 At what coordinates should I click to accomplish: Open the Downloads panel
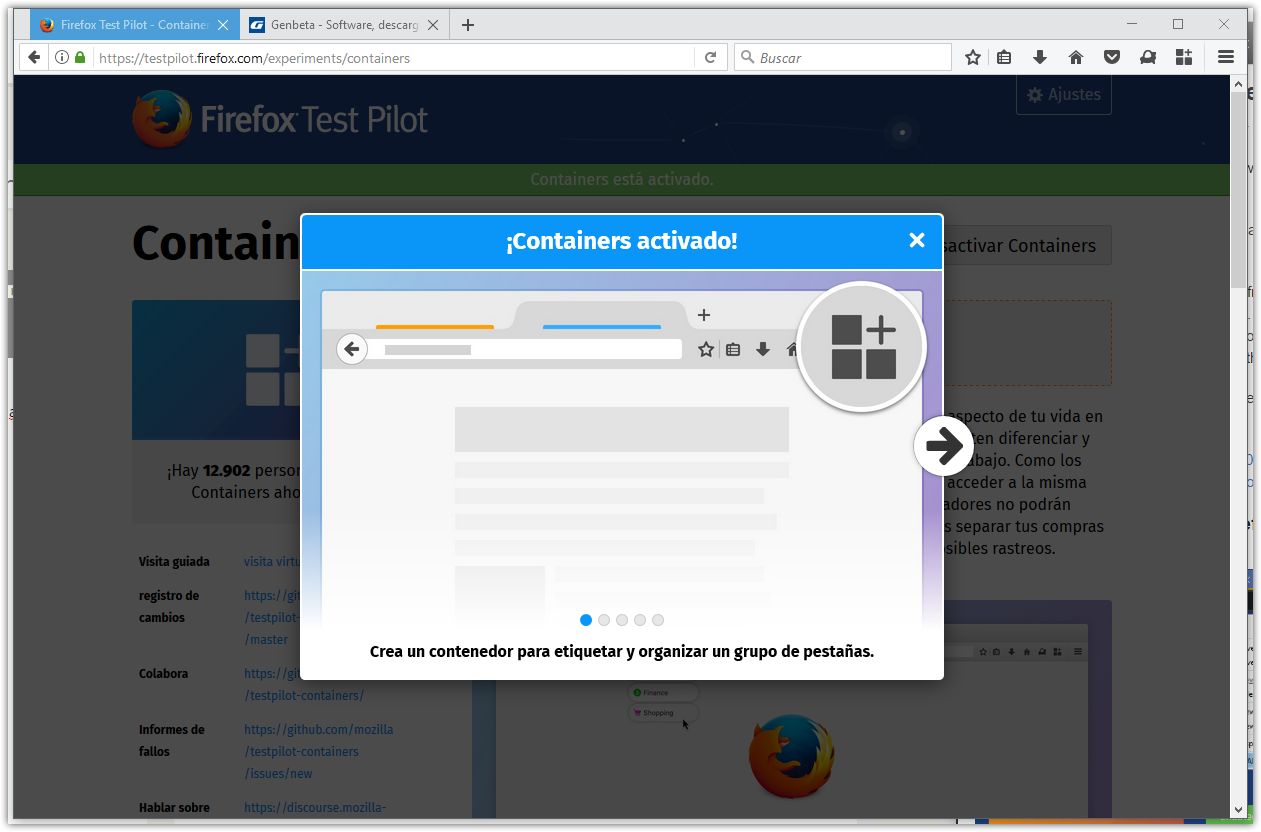[1040, 57]
